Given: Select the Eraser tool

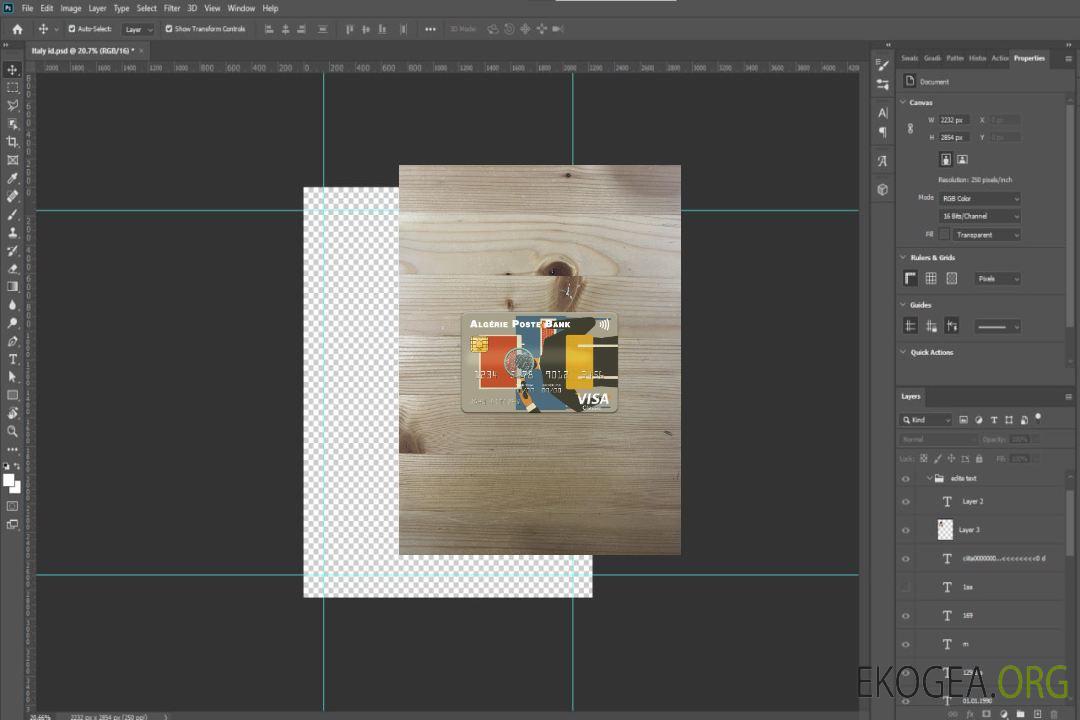Looking at the screenshot, I should (12, 268).
